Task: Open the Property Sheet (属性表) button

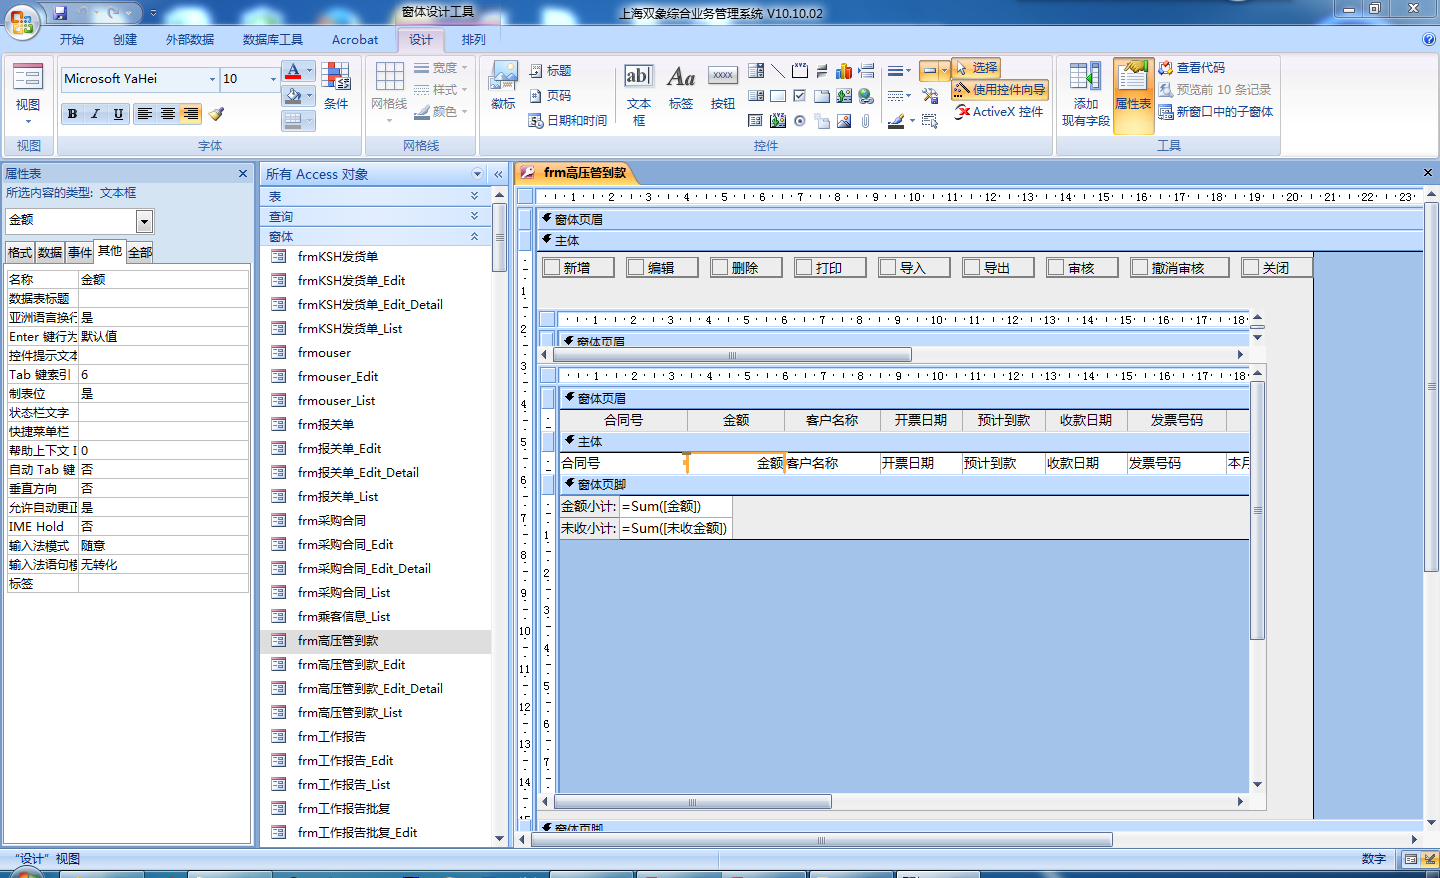Action: [x=1133, y=96]
